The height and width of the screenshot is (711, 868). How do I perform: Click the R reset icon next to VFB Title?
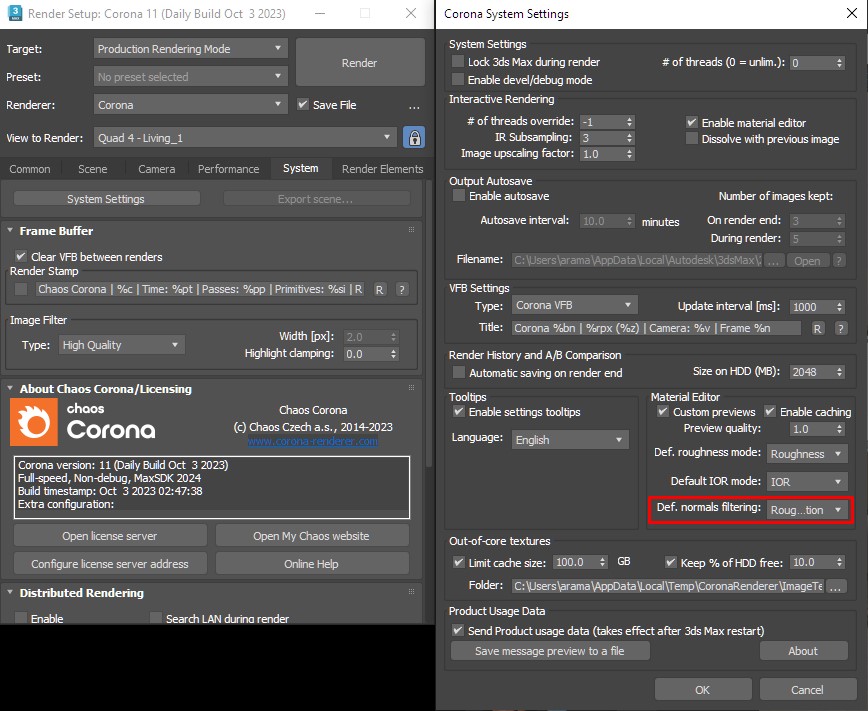click(819, 328)
